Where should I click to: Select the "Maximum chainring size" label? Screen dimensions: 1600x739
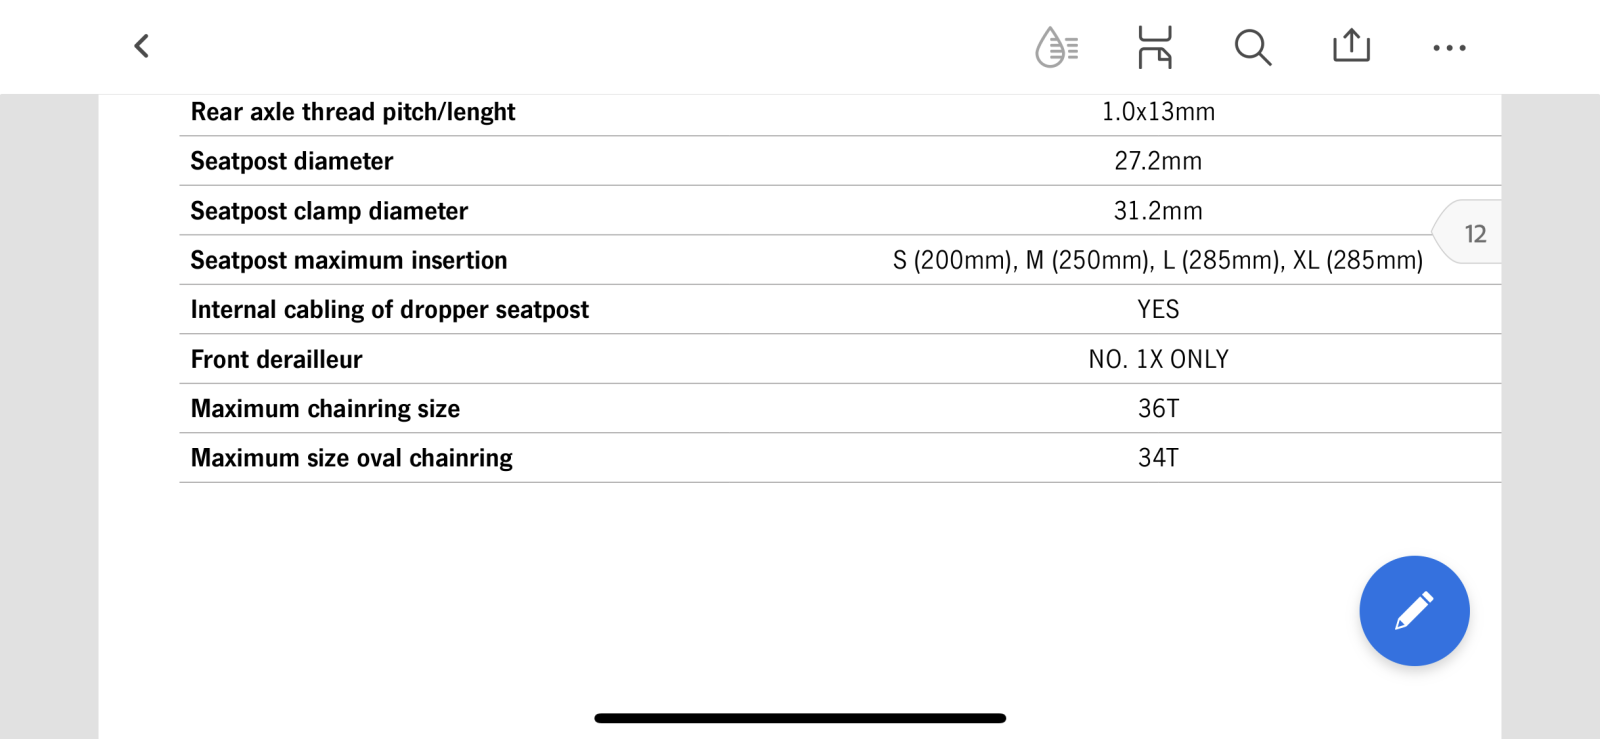click(325, 409)
